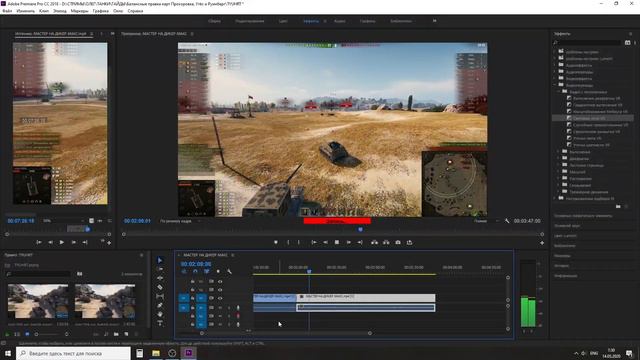Open the Клип menu
This screenshot has height=360, width=640.
44,11
